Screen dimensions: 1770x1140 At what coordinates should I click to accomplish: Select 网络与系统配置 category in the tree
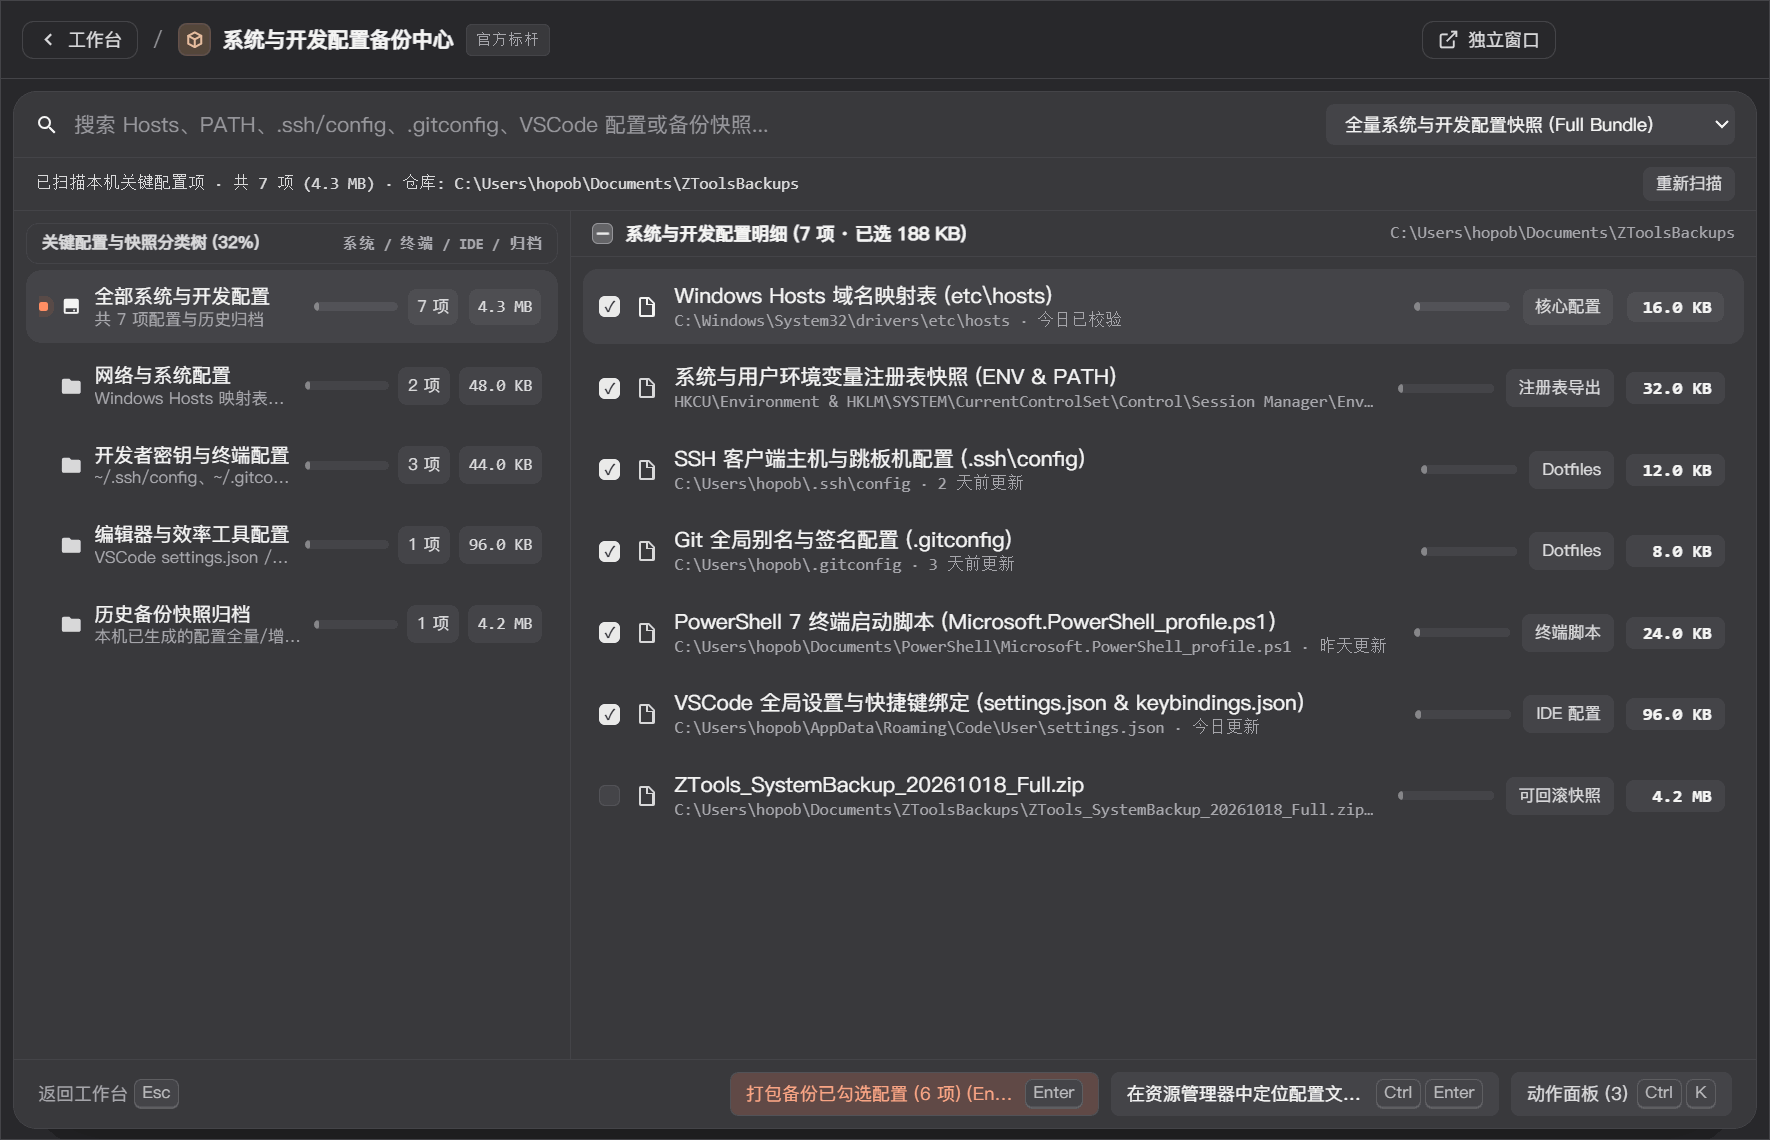(292, 386)
